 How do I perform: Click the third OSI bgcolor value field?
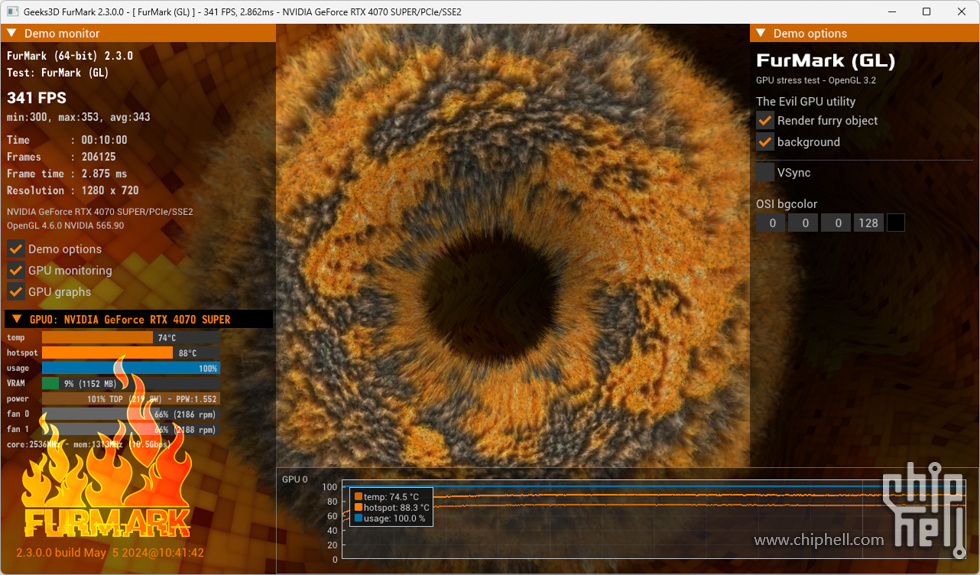click(x=837, y=223)
